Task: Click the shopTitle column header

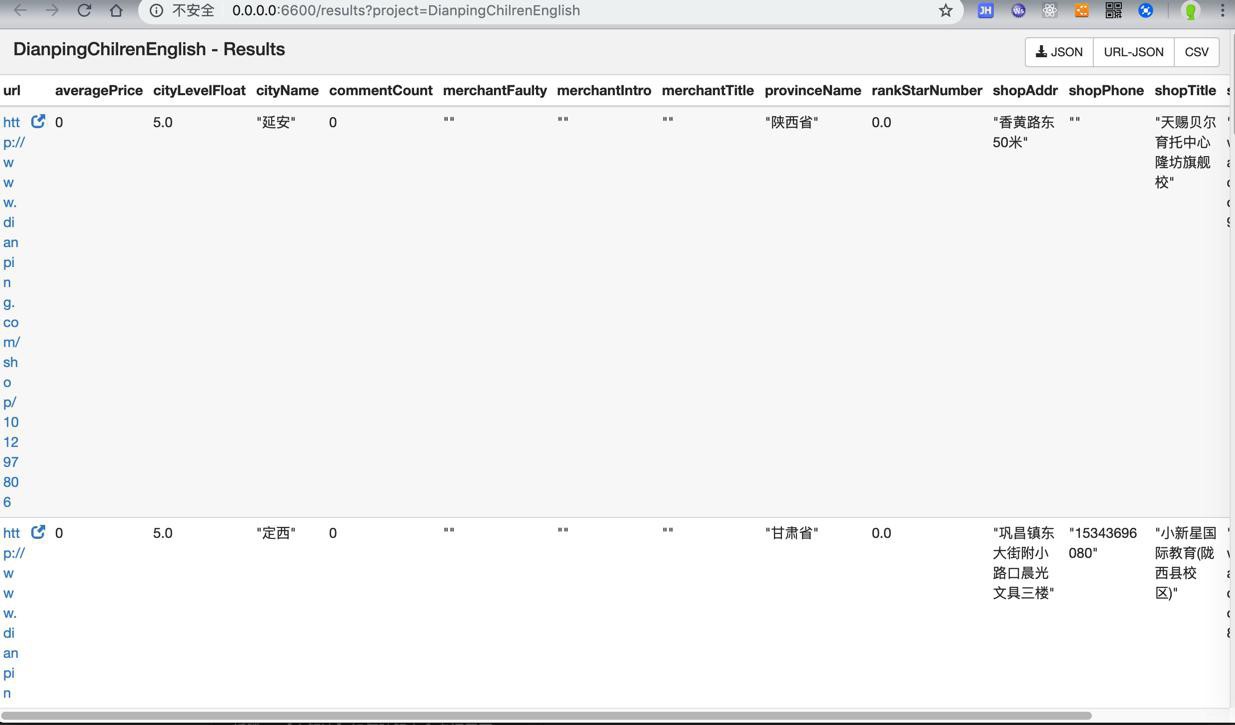Action: tap(1185, 90)
